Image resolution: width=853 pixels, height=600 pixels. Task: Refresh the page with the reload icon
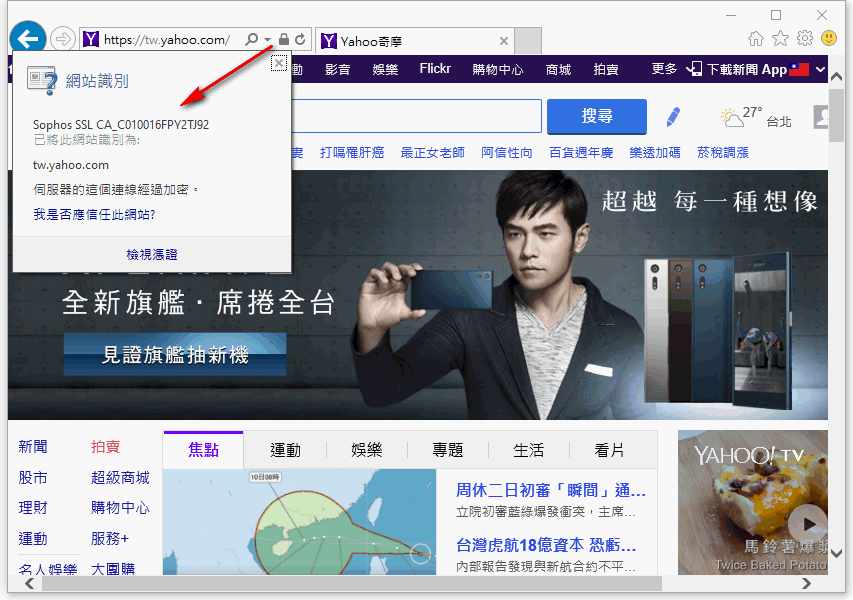(300, 39)
